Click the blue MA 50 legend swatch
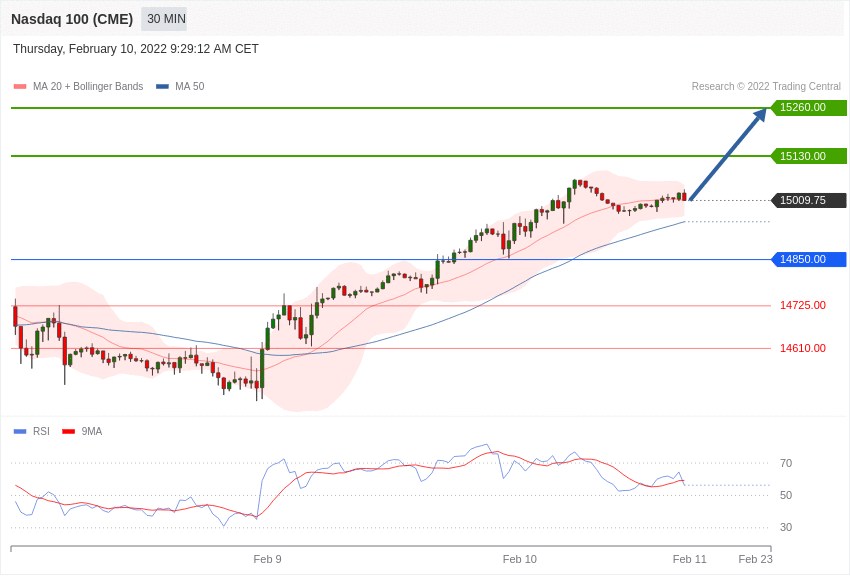Image resolution: width=850 pixels, height=576 pixels. (162, 87)
